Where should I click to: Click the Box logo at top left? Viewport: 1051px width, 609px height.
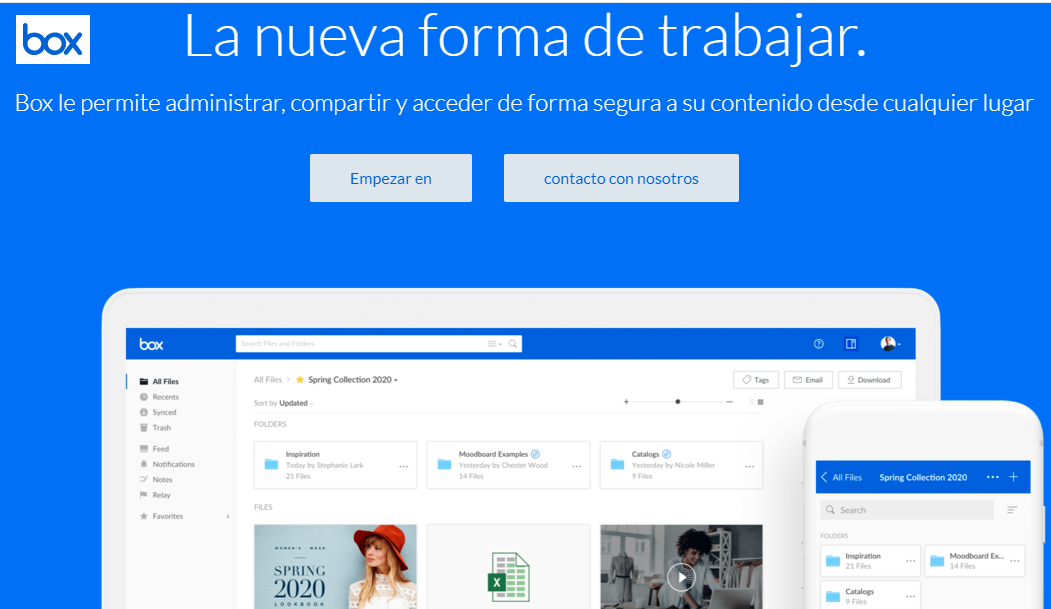click(53, 40)
